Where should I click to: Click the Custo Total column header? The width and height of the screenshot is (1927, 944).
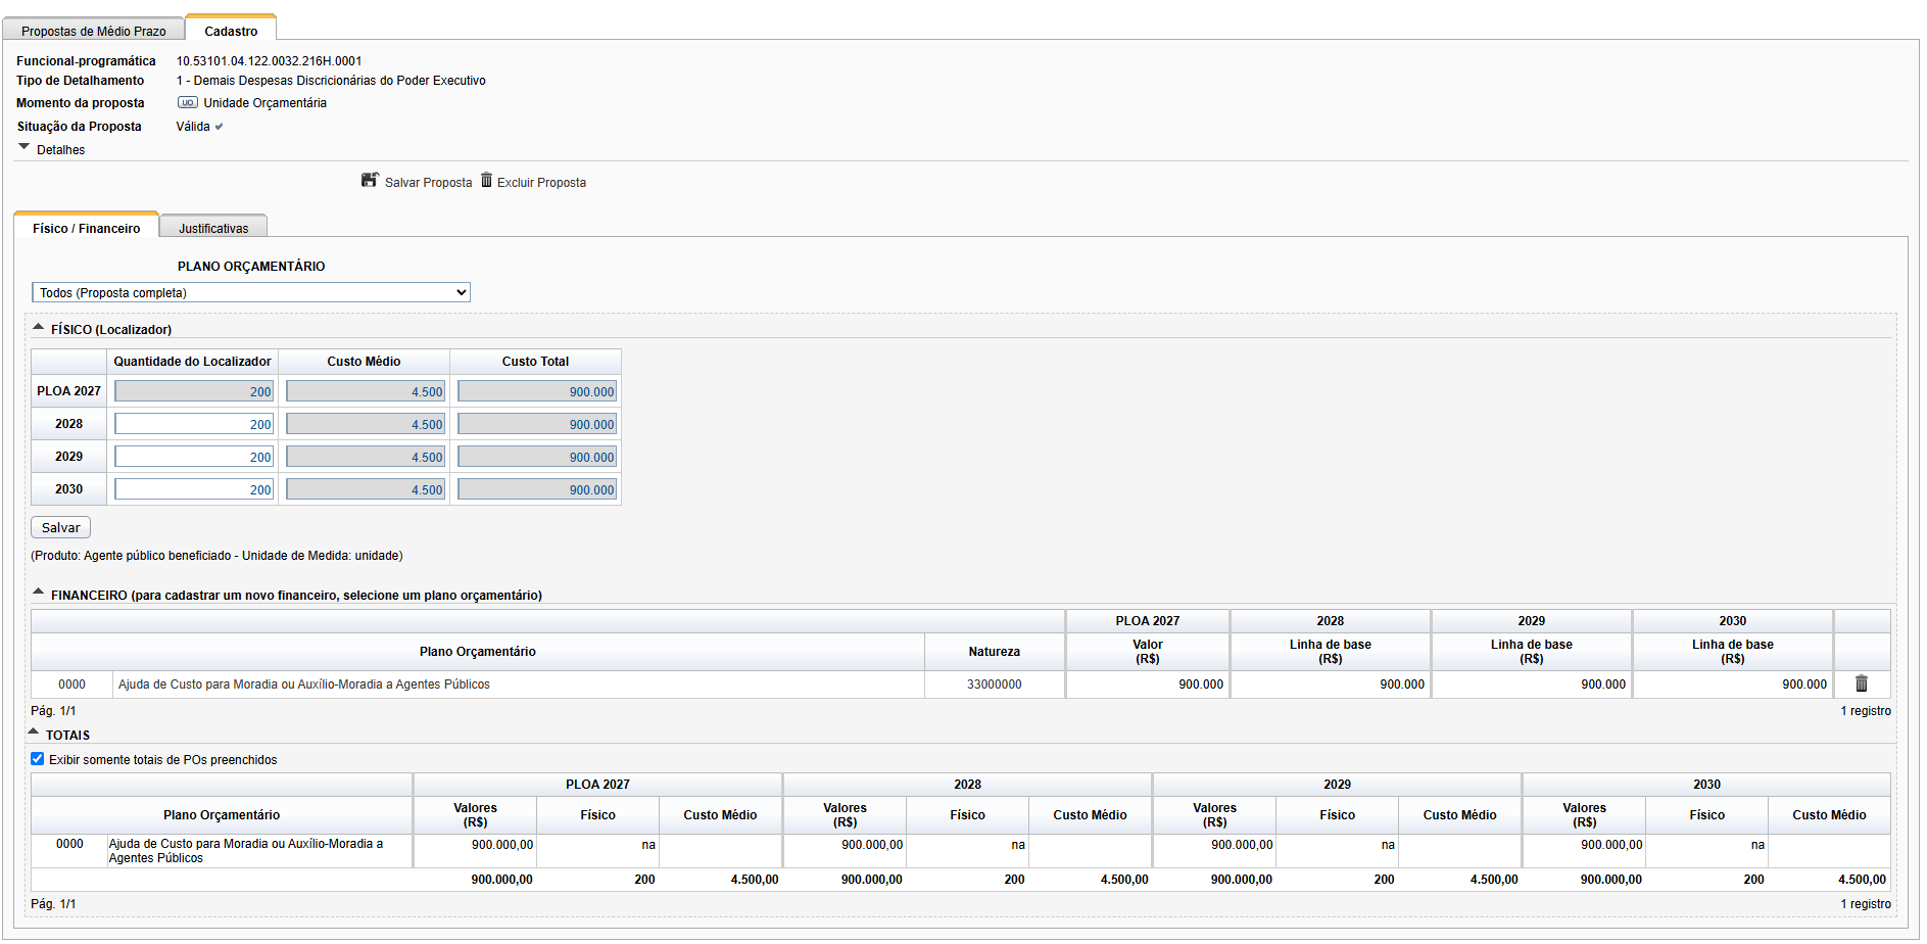coord(535,362)
